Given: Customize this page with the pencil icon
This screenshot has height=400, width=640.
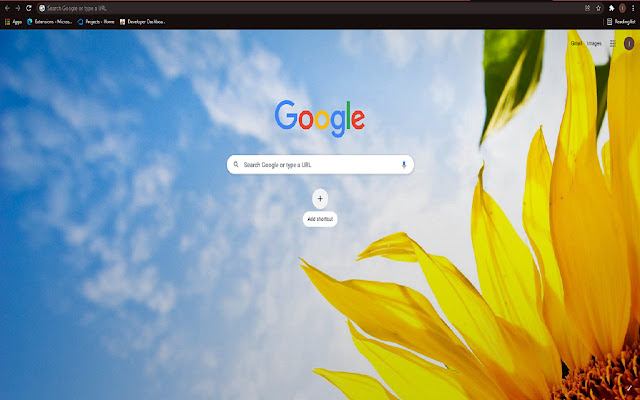Looking at the screenshot, I should (629, 388).
